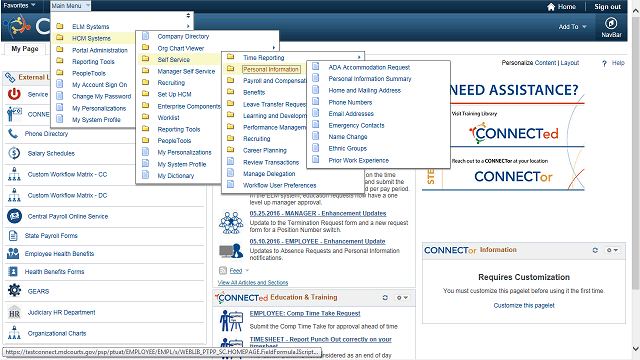Screen dimensions: 640x360
Task: Open Payroll and Compensation folder
Action: [274, 81]
